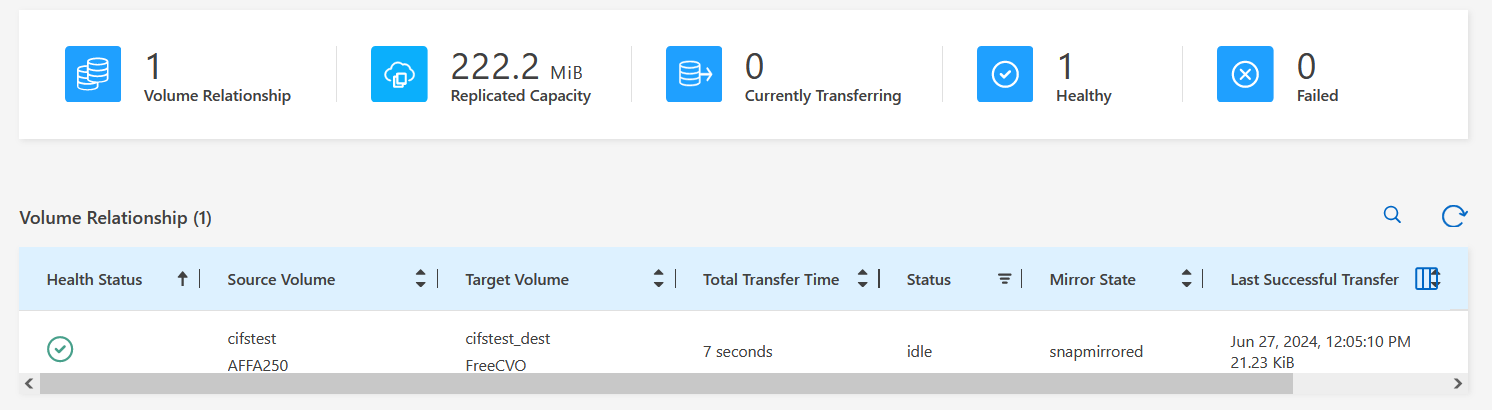Sort by Health Status arrow

[x=182, y=279]
